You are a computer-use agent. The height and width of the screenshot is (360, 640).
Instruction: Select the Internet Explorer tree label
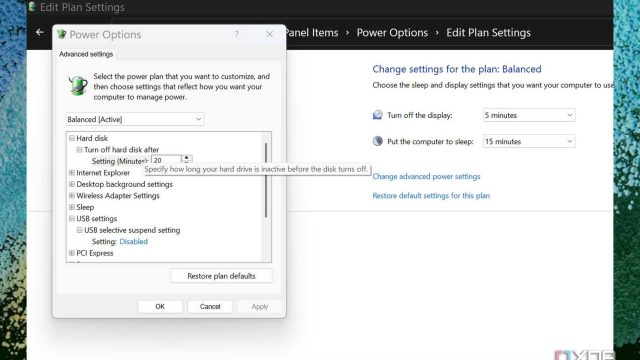[103, 173]
